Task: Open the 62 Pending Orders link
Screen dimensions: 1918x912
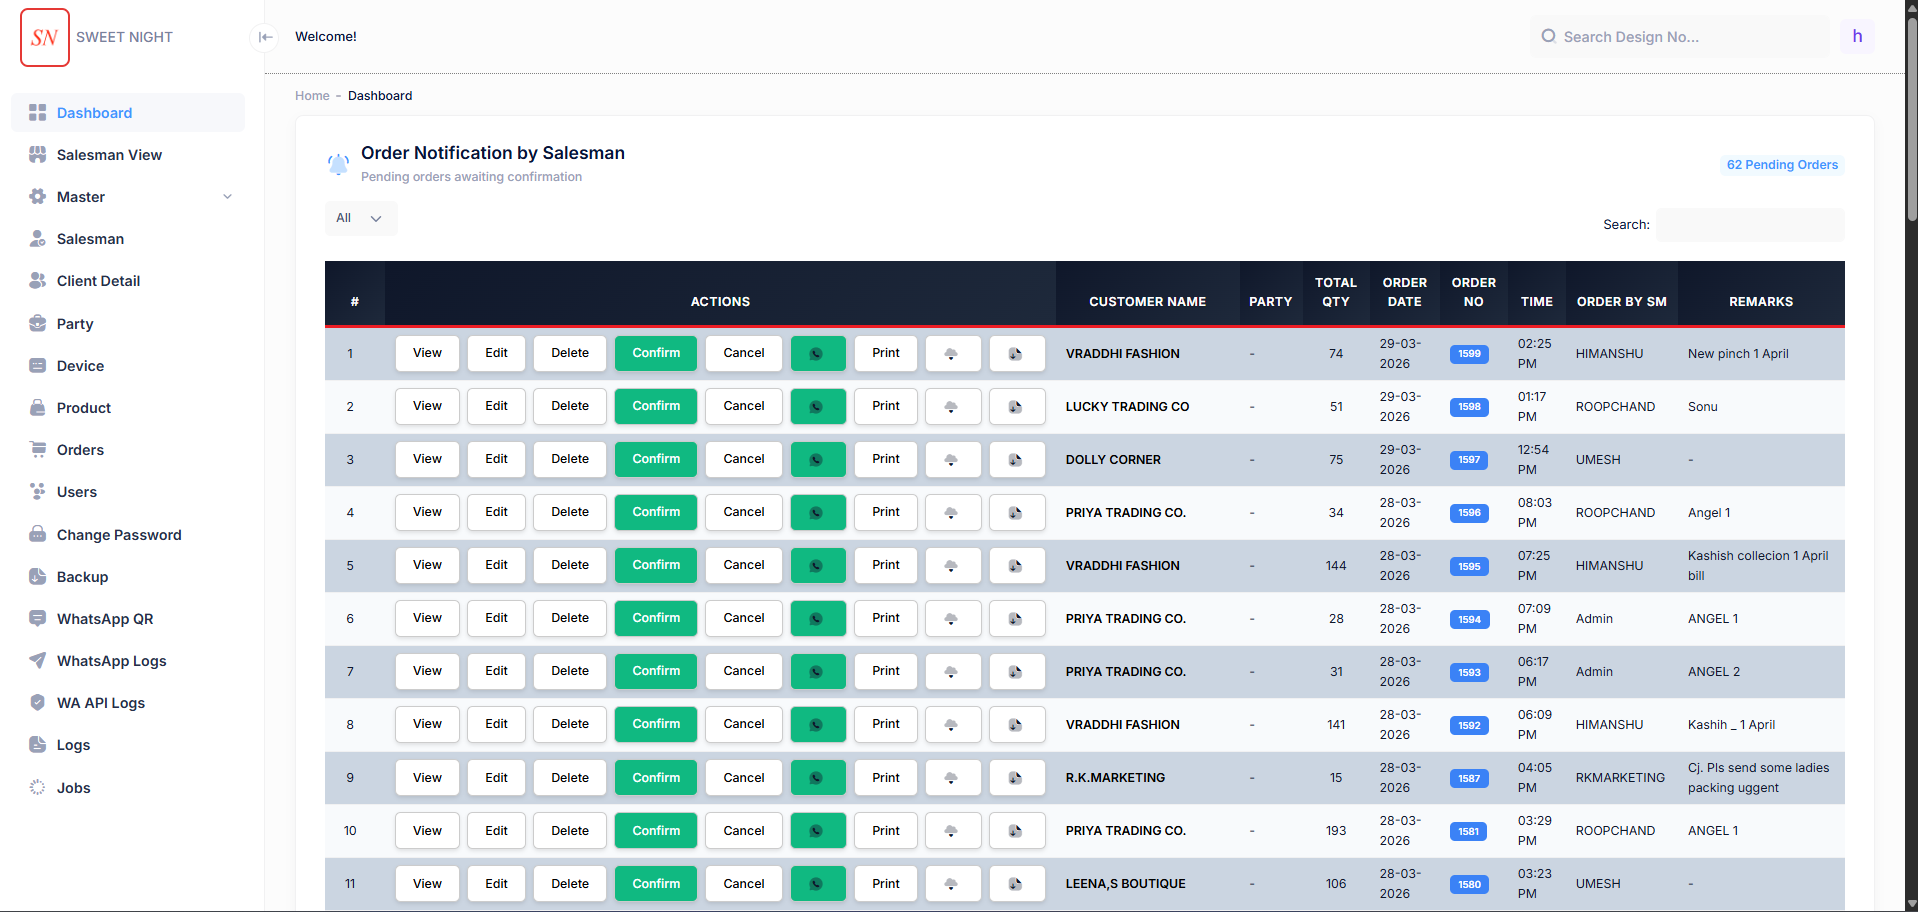Action: pos(1781,164)
